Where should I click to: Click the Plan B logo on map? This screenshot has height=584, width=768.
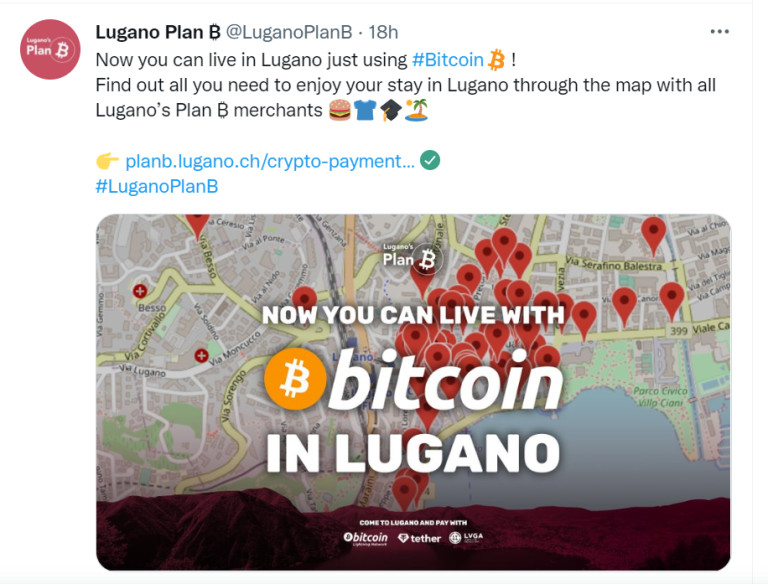point(412,257)
